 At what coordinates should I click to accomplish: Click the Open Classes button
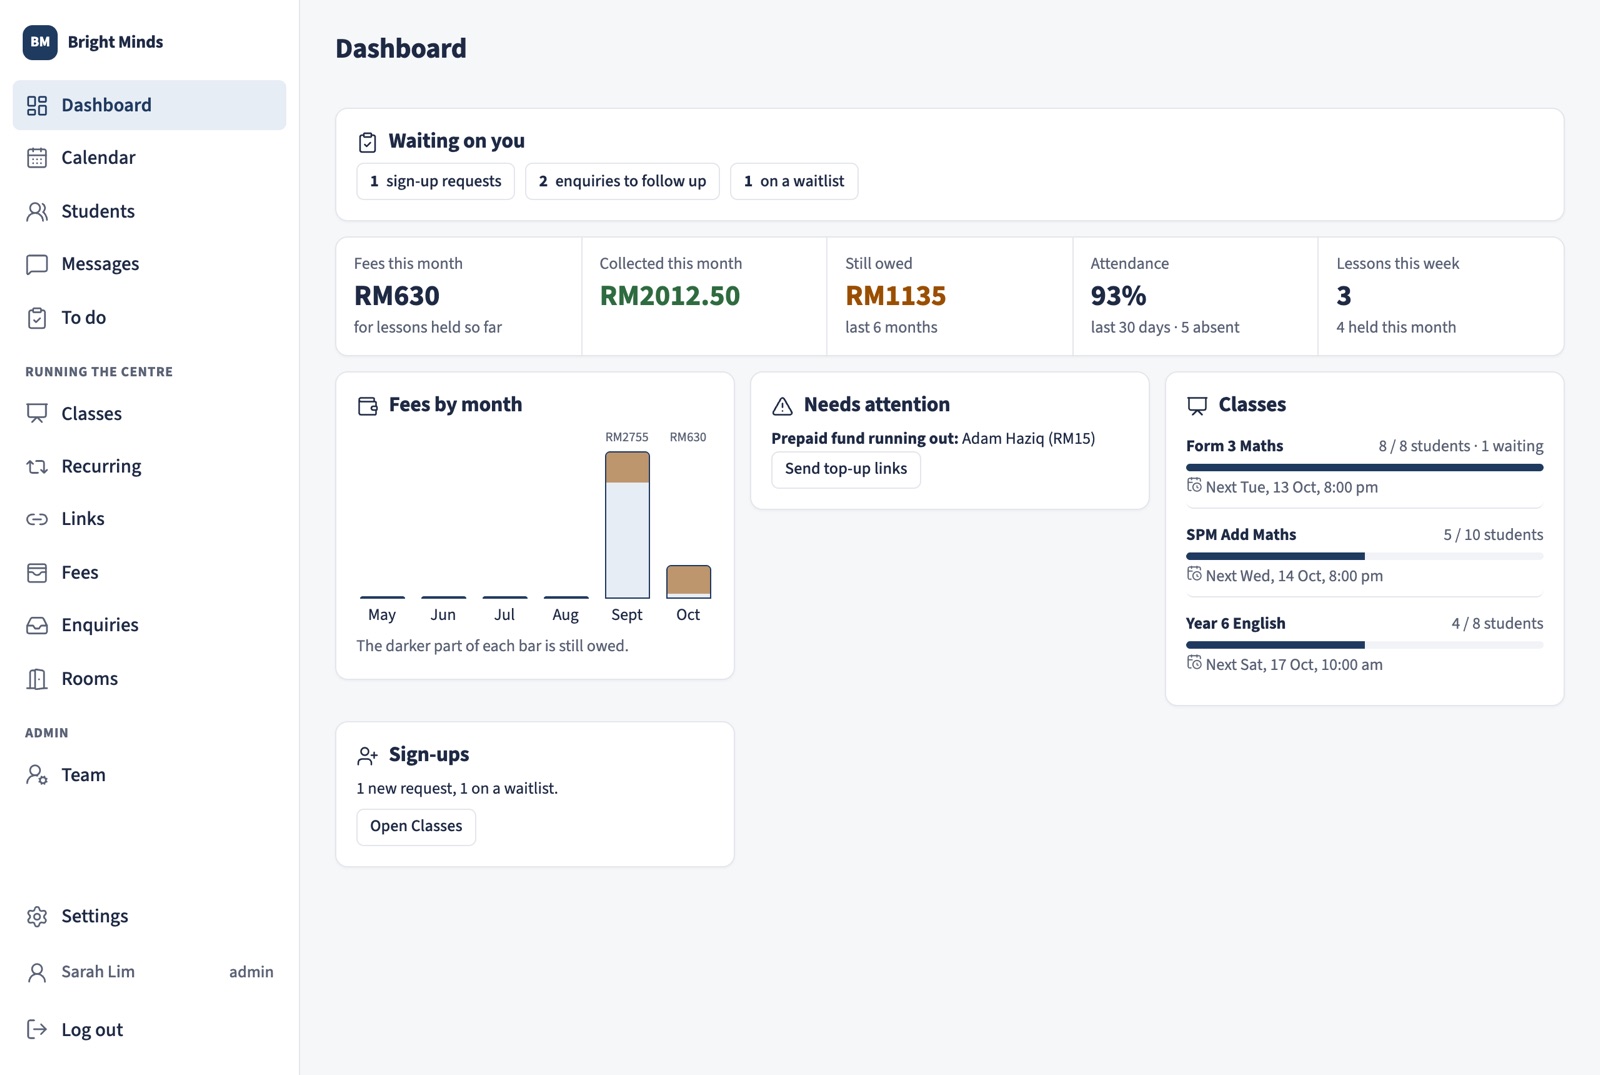point(416,826)
